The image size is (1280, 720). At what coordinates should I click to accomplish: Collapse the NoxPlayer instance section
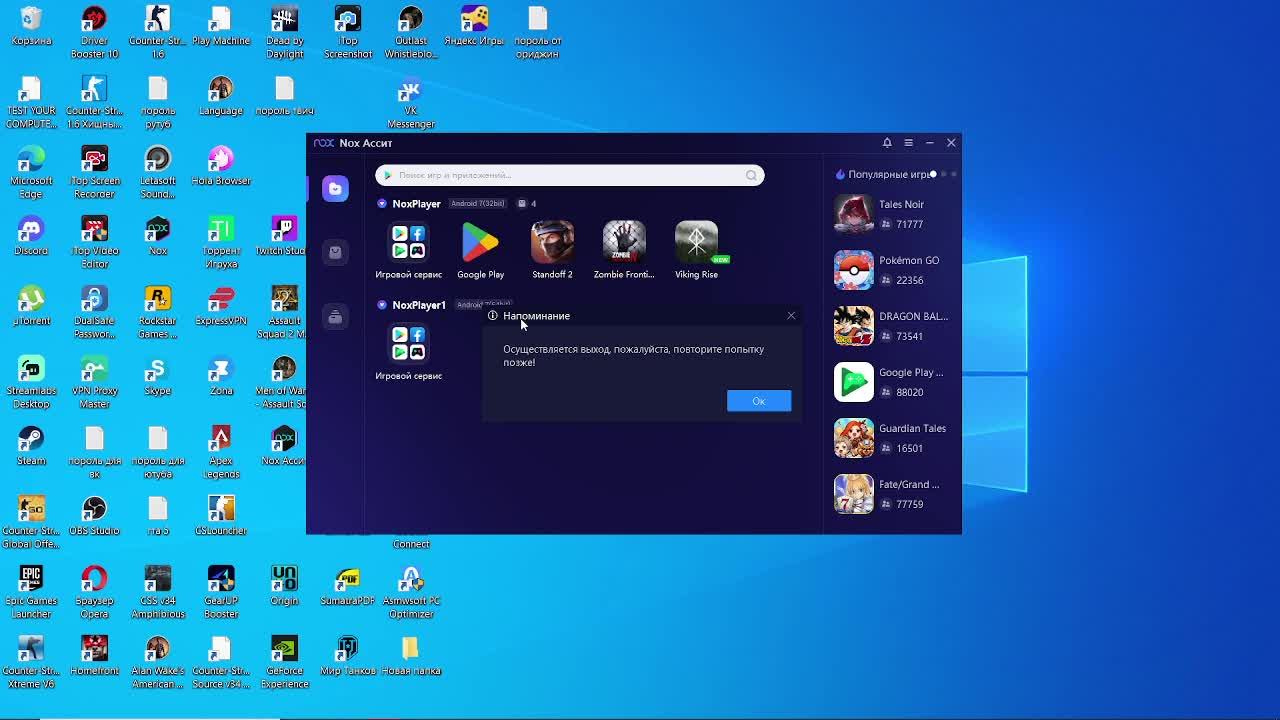[x=382, y=204]
